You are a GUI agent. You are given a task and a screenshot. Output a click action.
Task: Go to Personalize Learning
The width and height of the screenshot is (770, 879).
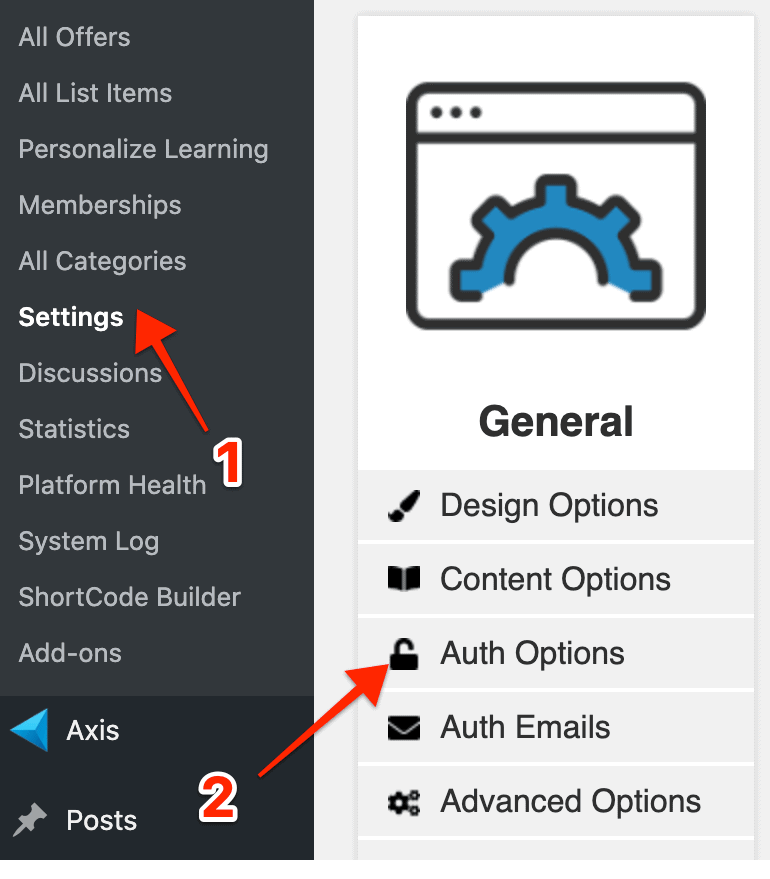coord(143,149)
